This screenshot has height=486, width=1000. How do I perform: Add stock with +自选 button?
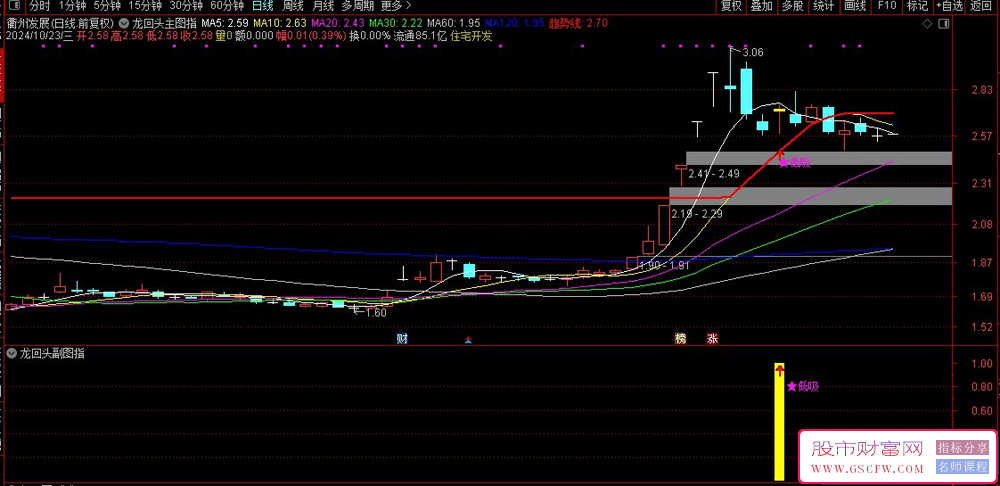(950, 6)
